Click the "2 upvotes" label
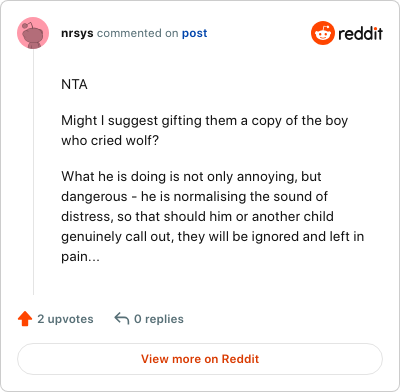The height and width of the screenshot is (392, 400). coord(65,319)
